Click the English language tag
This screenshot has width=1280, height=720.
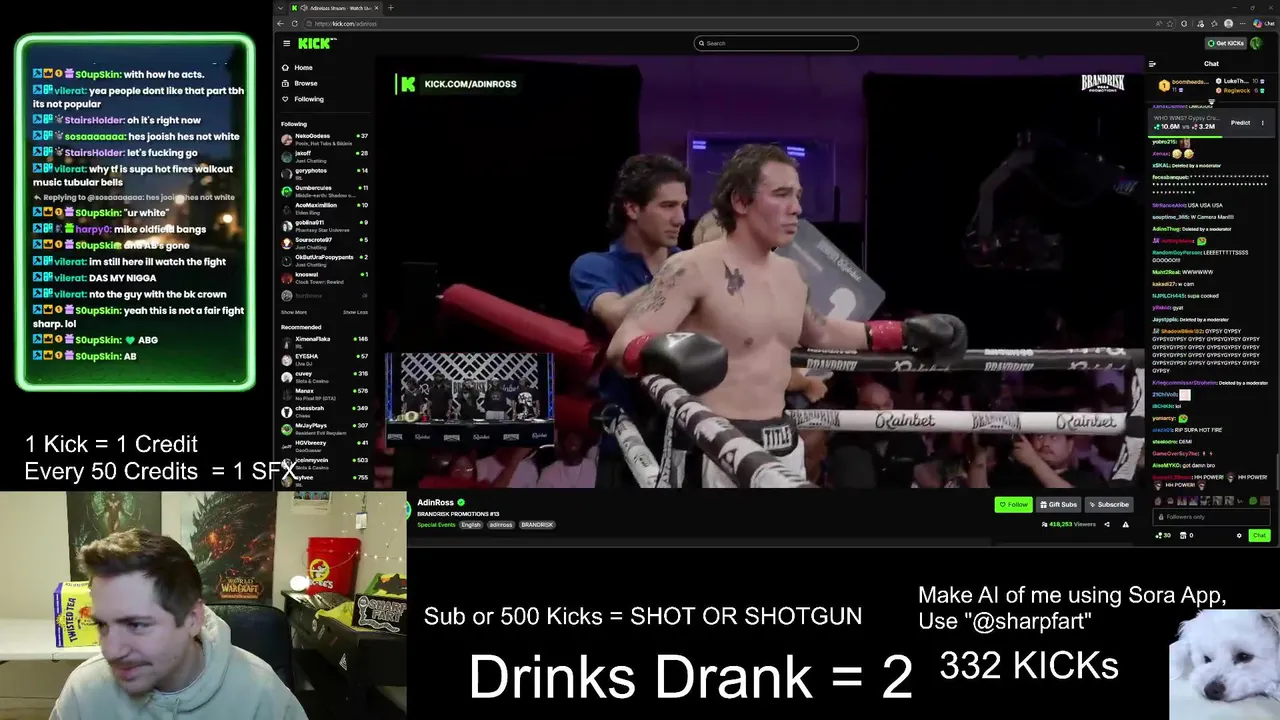(x=470, y=525)
